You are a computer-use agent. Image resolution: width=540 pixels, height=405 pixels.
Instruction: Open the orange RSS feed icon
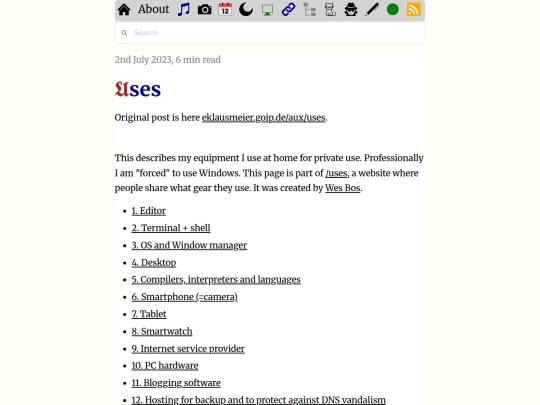tap(414, 10)
